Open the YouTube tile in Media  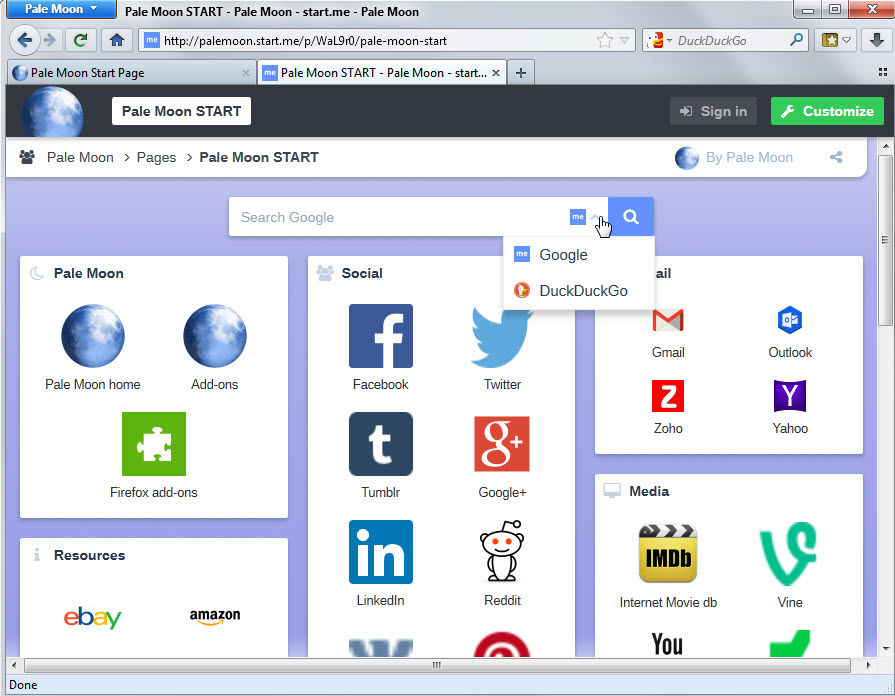pyautogui.click(x=667, y=644)
